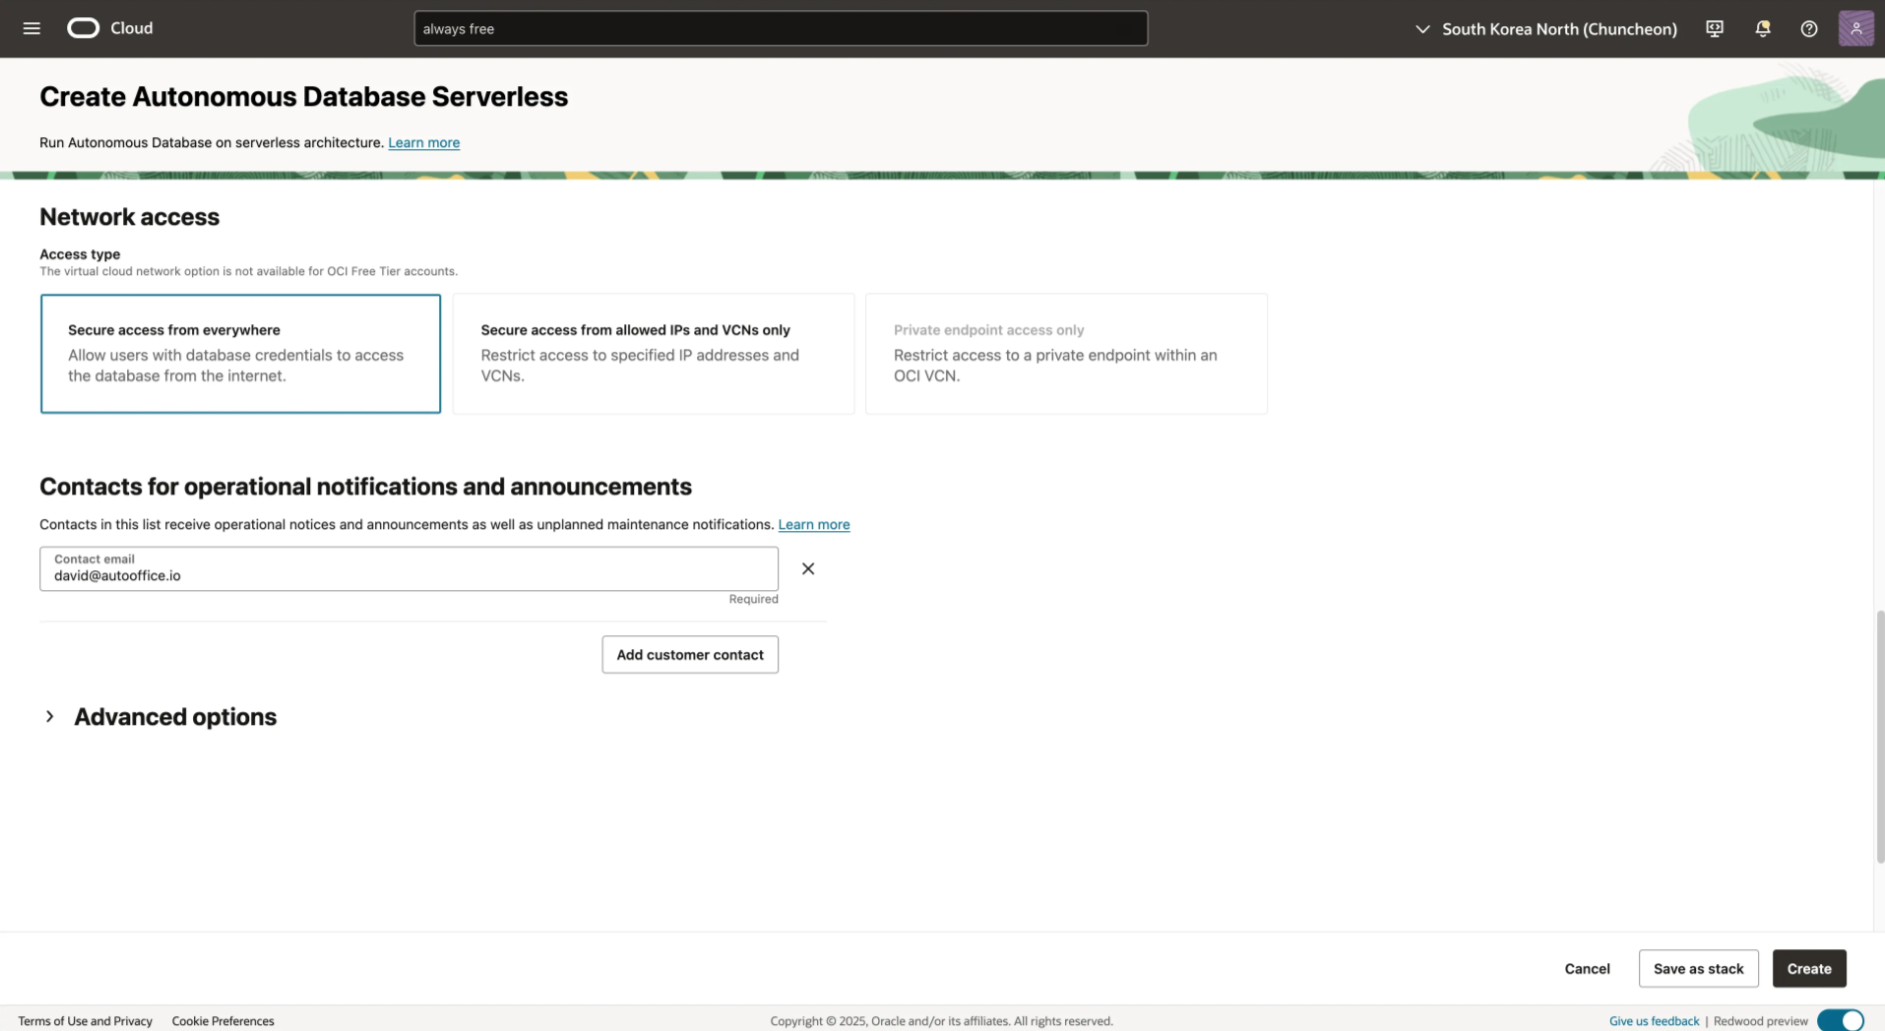Screen dimensions: 1885x1031
Task: Open the notifications bell
Action: [x=1762, y=29]
